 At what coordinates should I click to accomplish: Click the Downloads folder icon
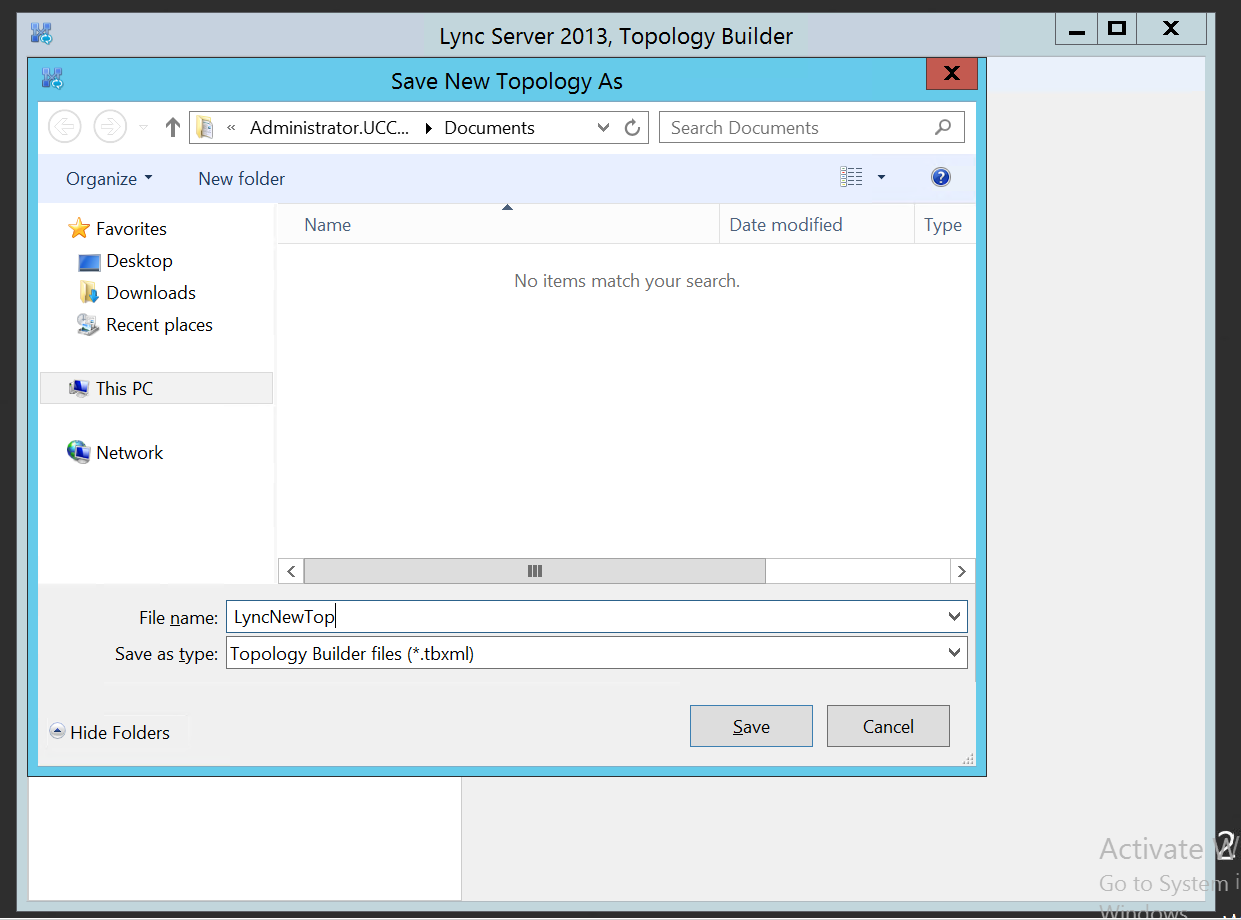click(x=89, y=293)
